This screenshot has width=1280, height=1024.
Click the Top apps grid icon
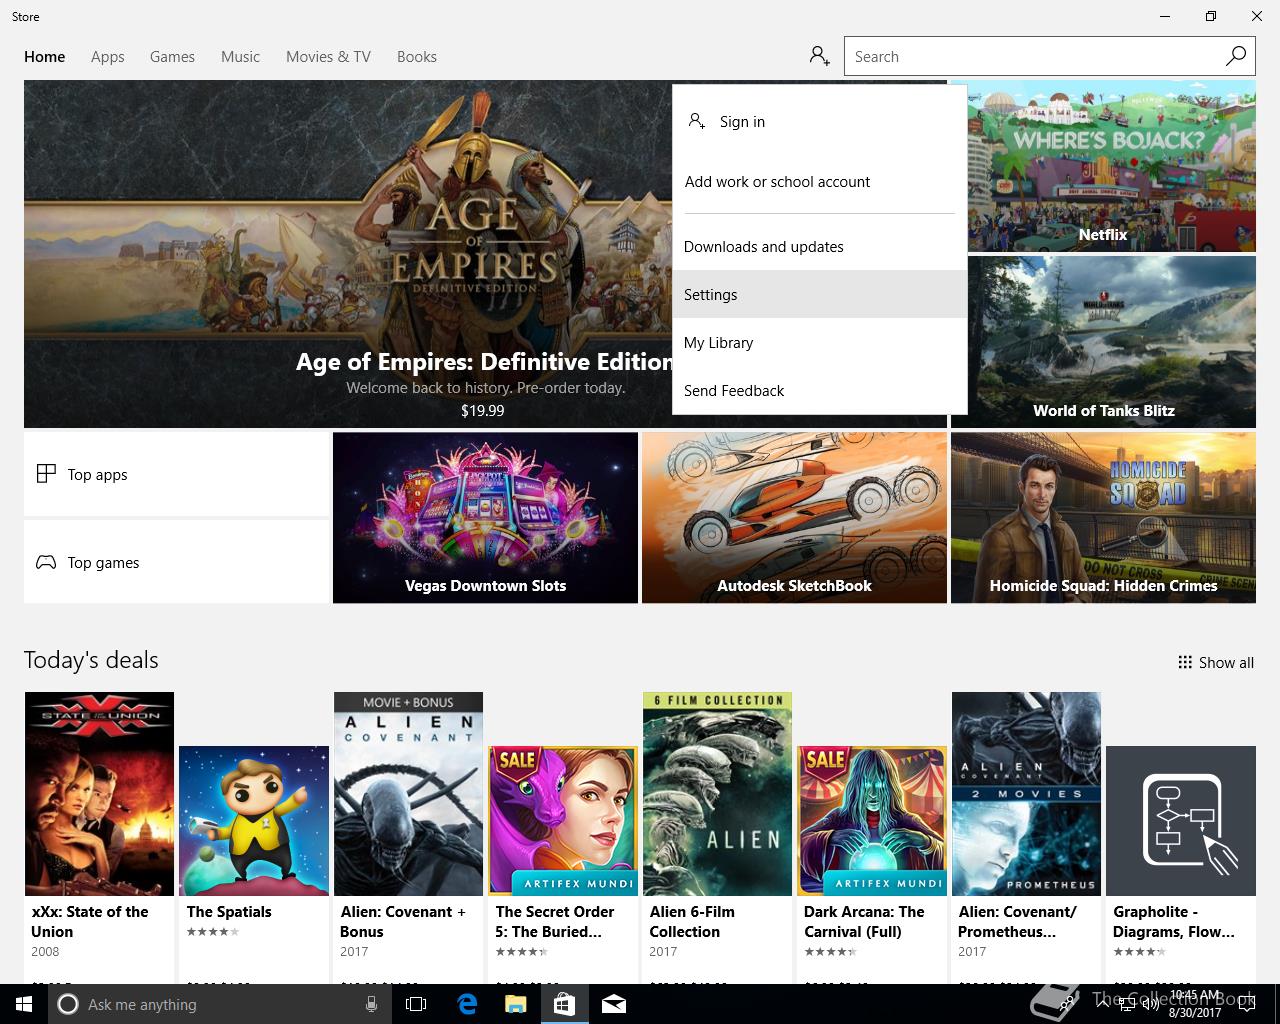coord(46,474)
